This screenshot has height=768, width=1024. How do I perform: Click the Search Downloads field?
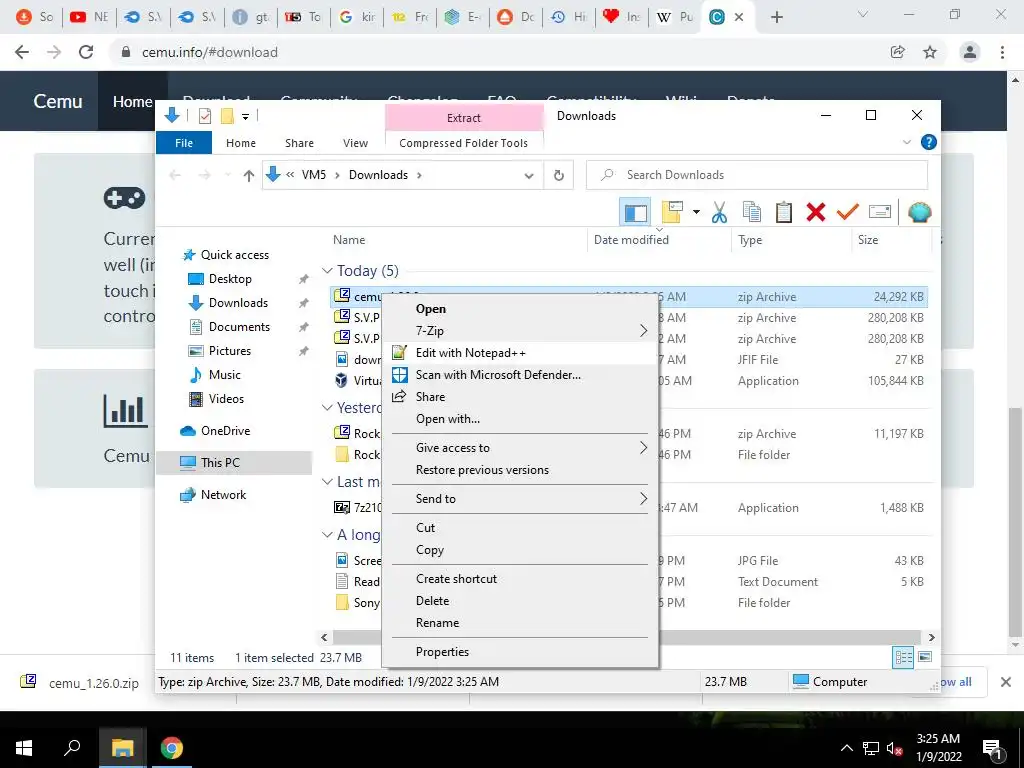click(x=756, y=175)
